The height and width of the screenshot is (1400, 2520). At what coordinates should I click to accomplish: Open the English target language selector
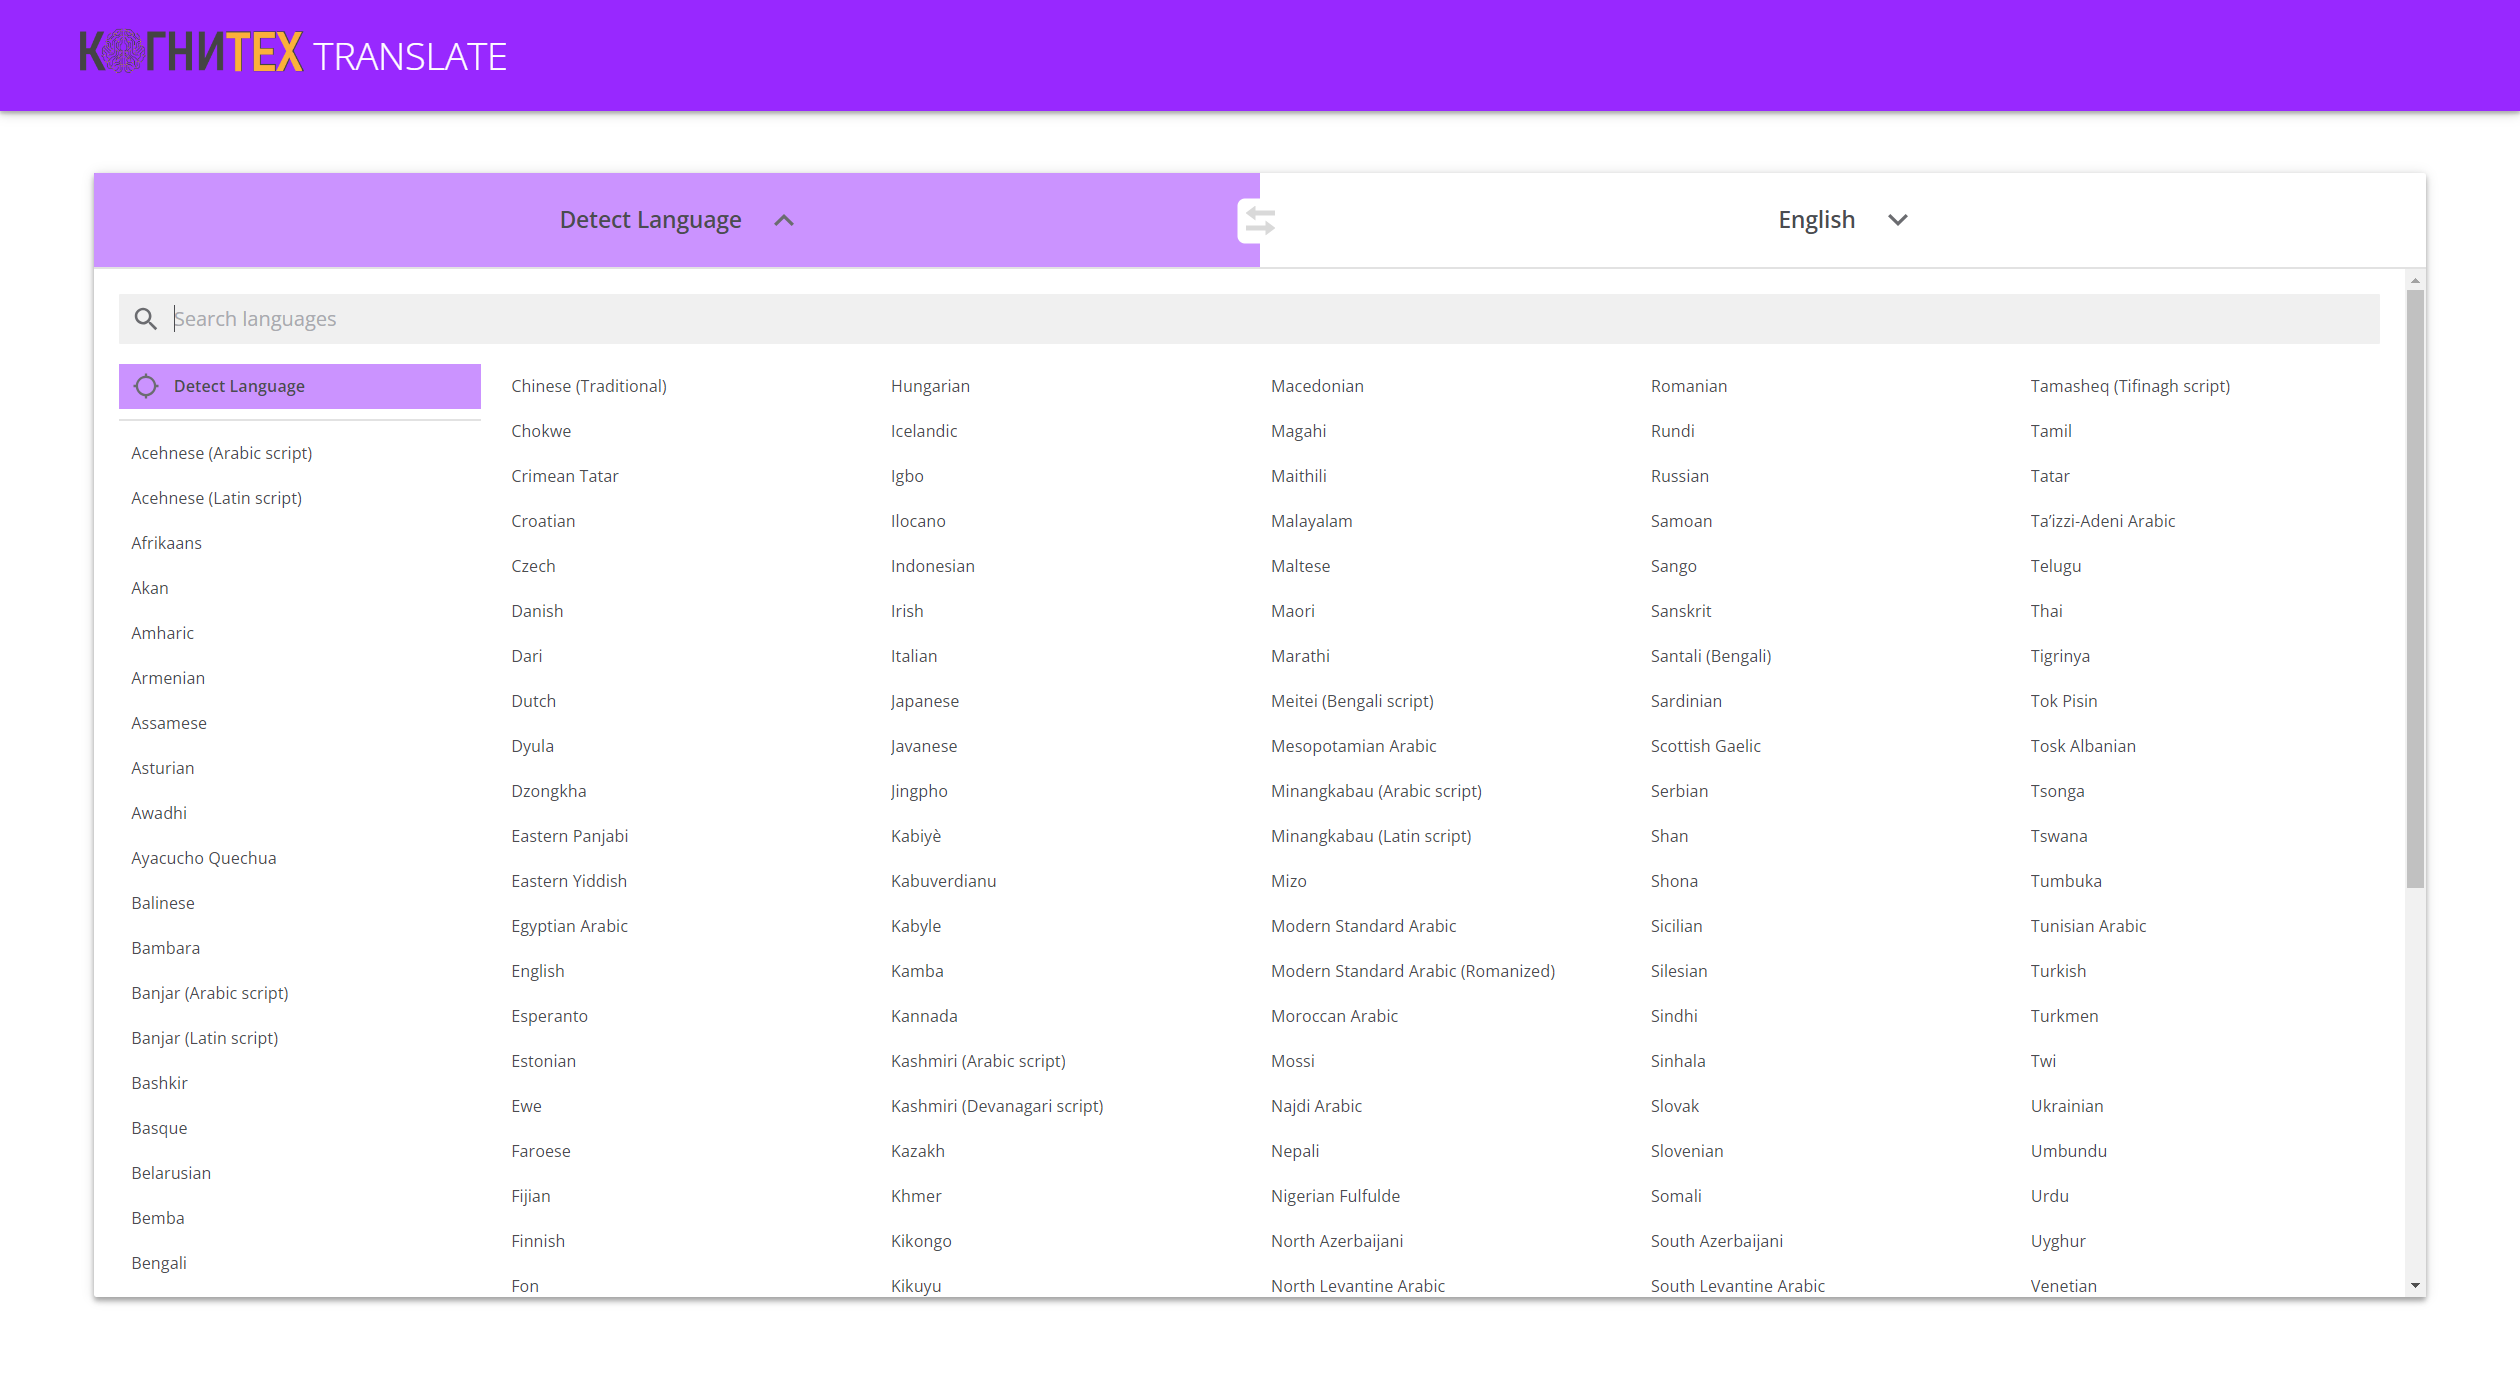pyautogui.click(x=1816, y=220)
